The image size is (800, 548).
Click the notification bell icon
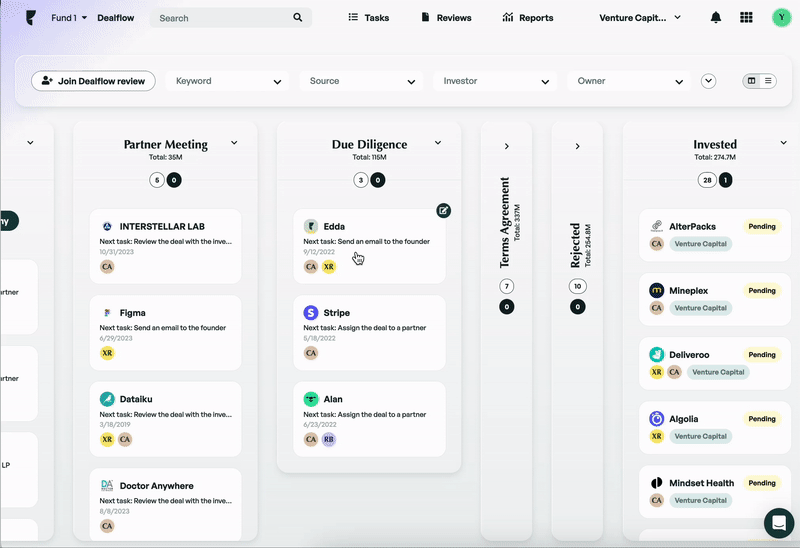(x=716, y=18)
